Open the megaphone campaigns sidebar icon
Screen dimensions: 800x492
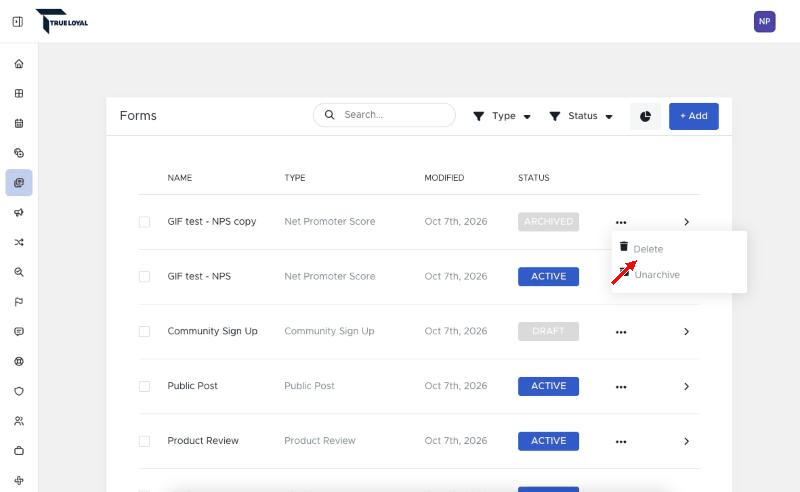19,212
